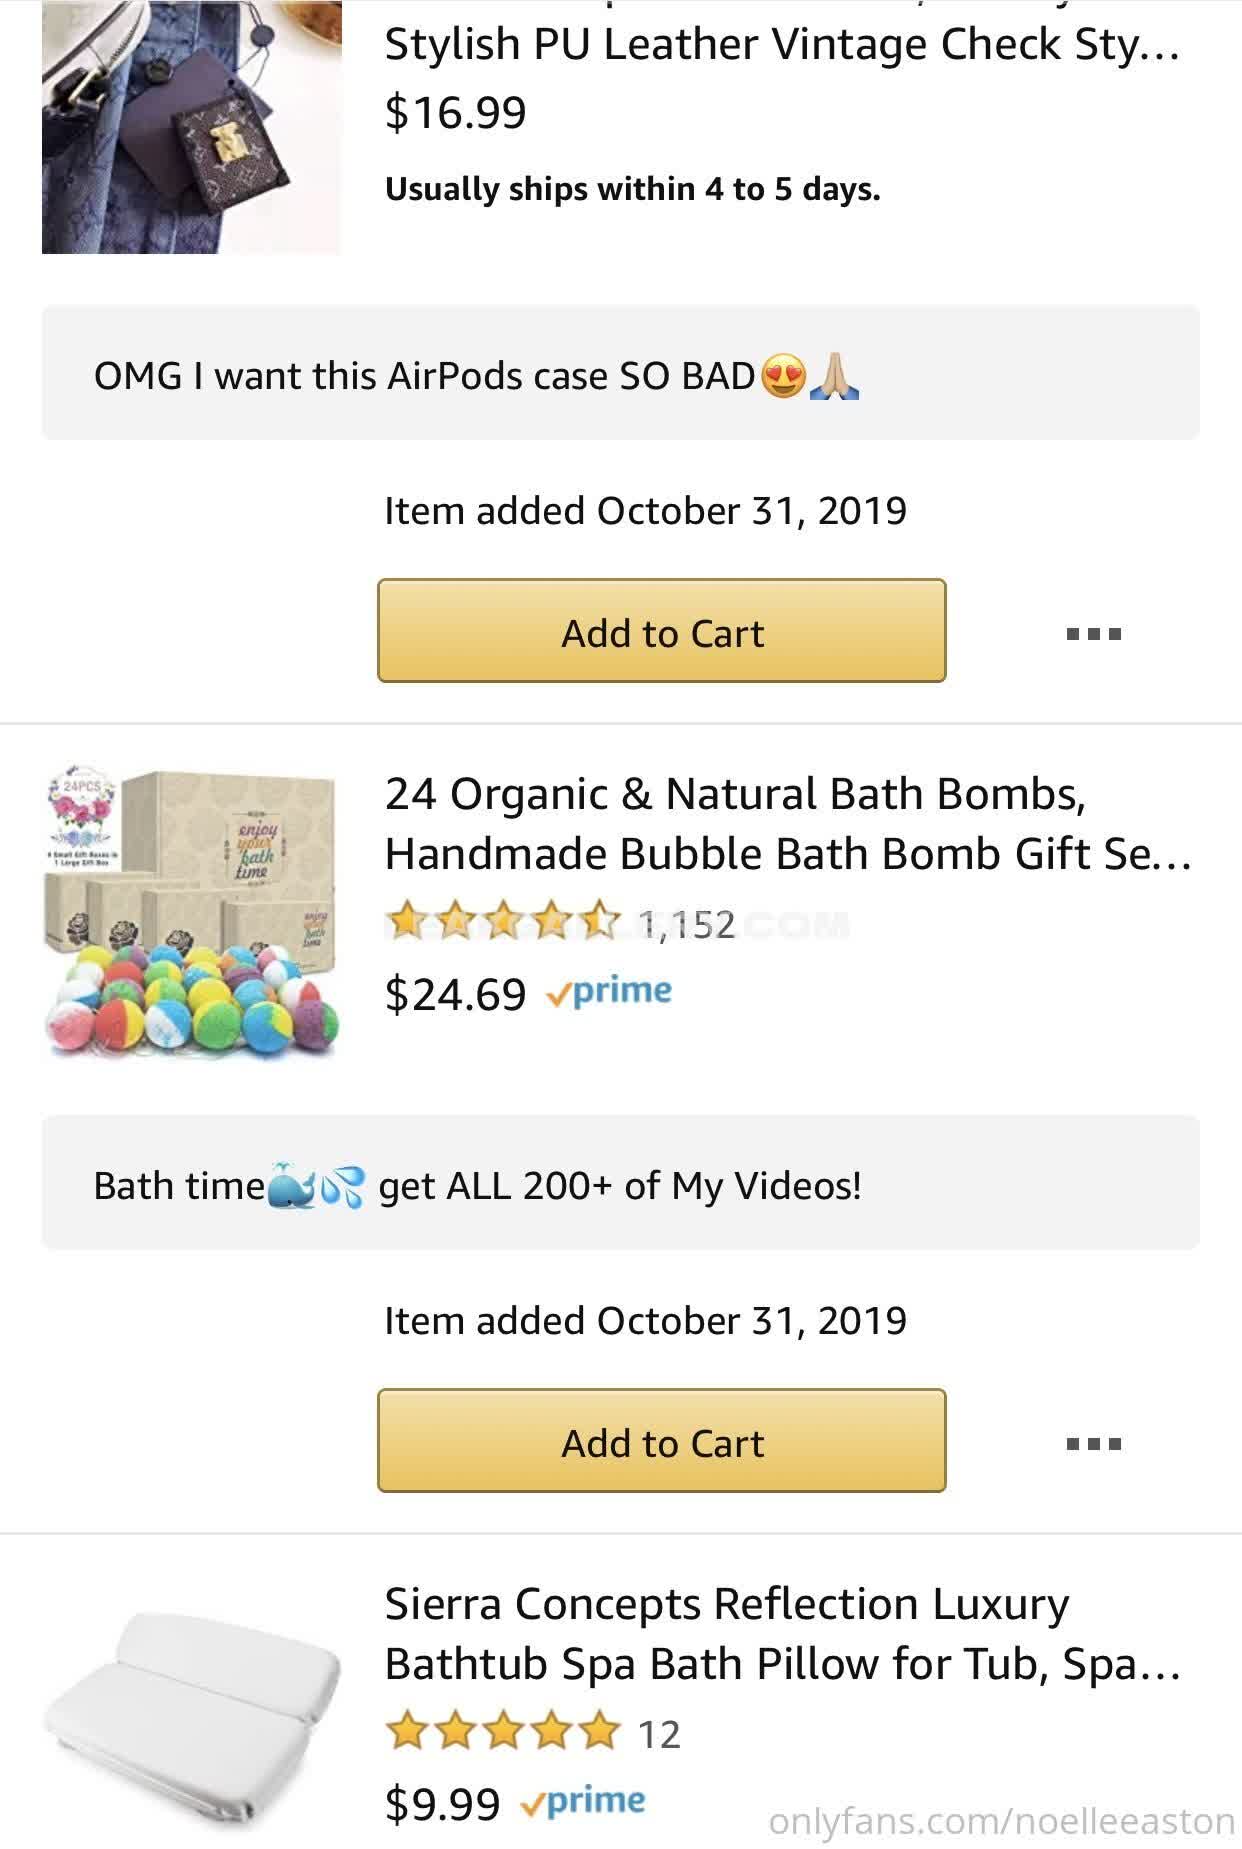View bath bombs star rating
This screenshot has height=1849, width=1242.
tap(503, 923)
